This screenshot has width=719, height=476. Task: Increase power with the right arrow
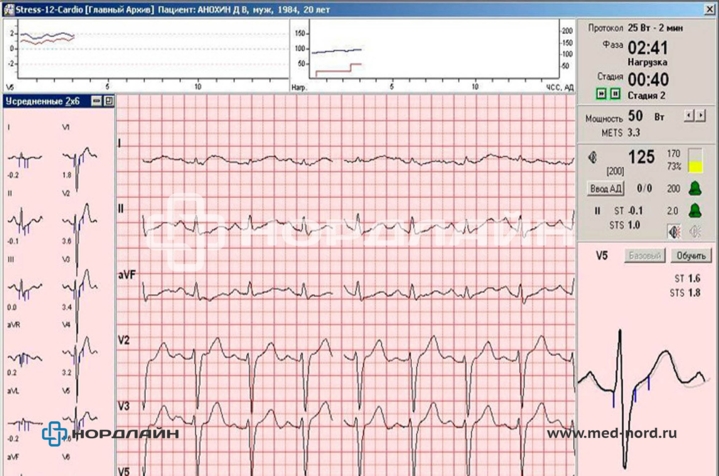click(701, 116)
